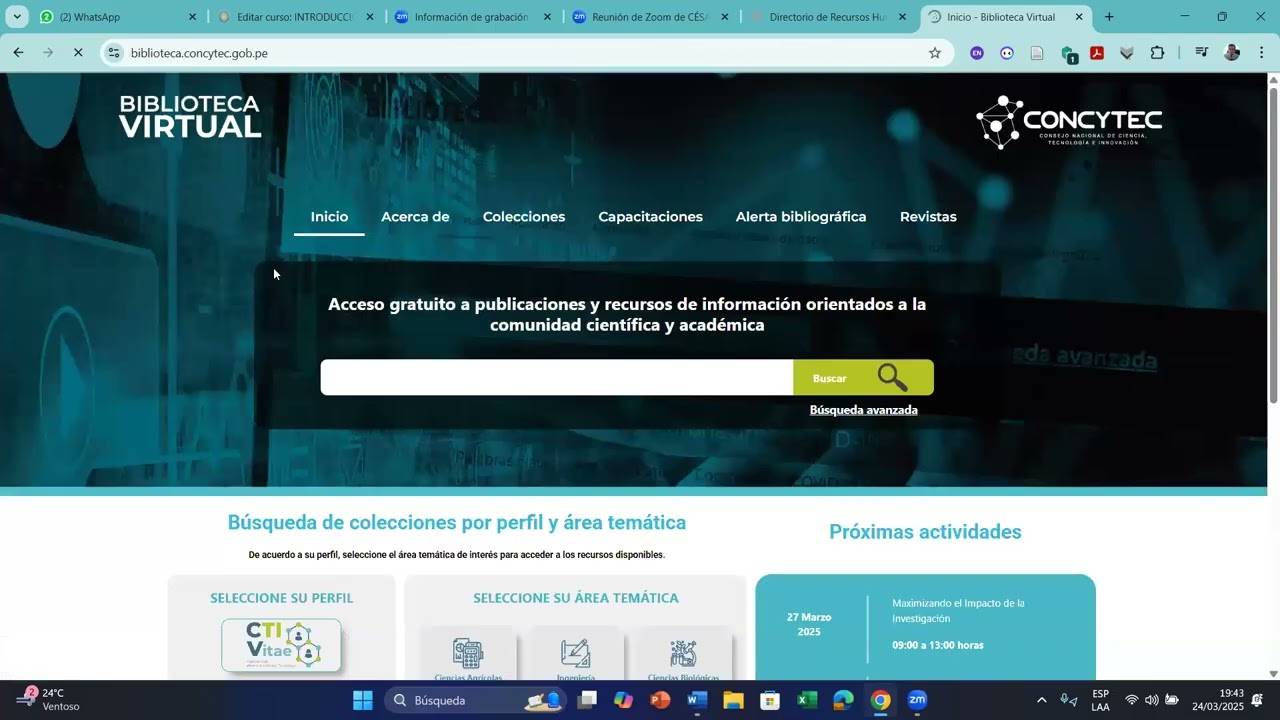Open the Chrome three-dot menu

[x=1261, y=53]
